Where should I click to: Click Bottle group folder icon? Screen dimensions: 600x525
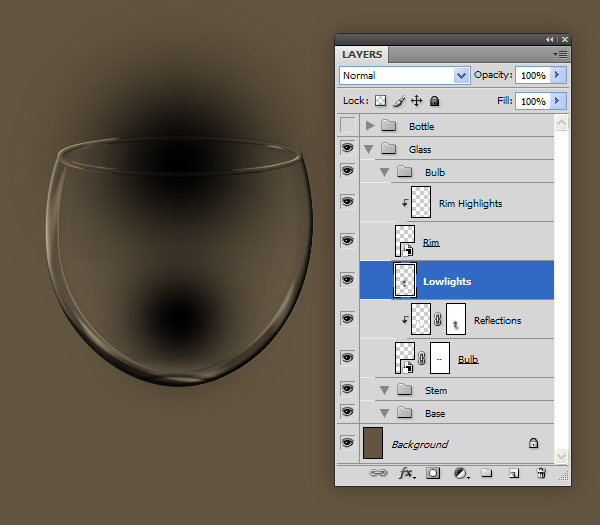388,126
